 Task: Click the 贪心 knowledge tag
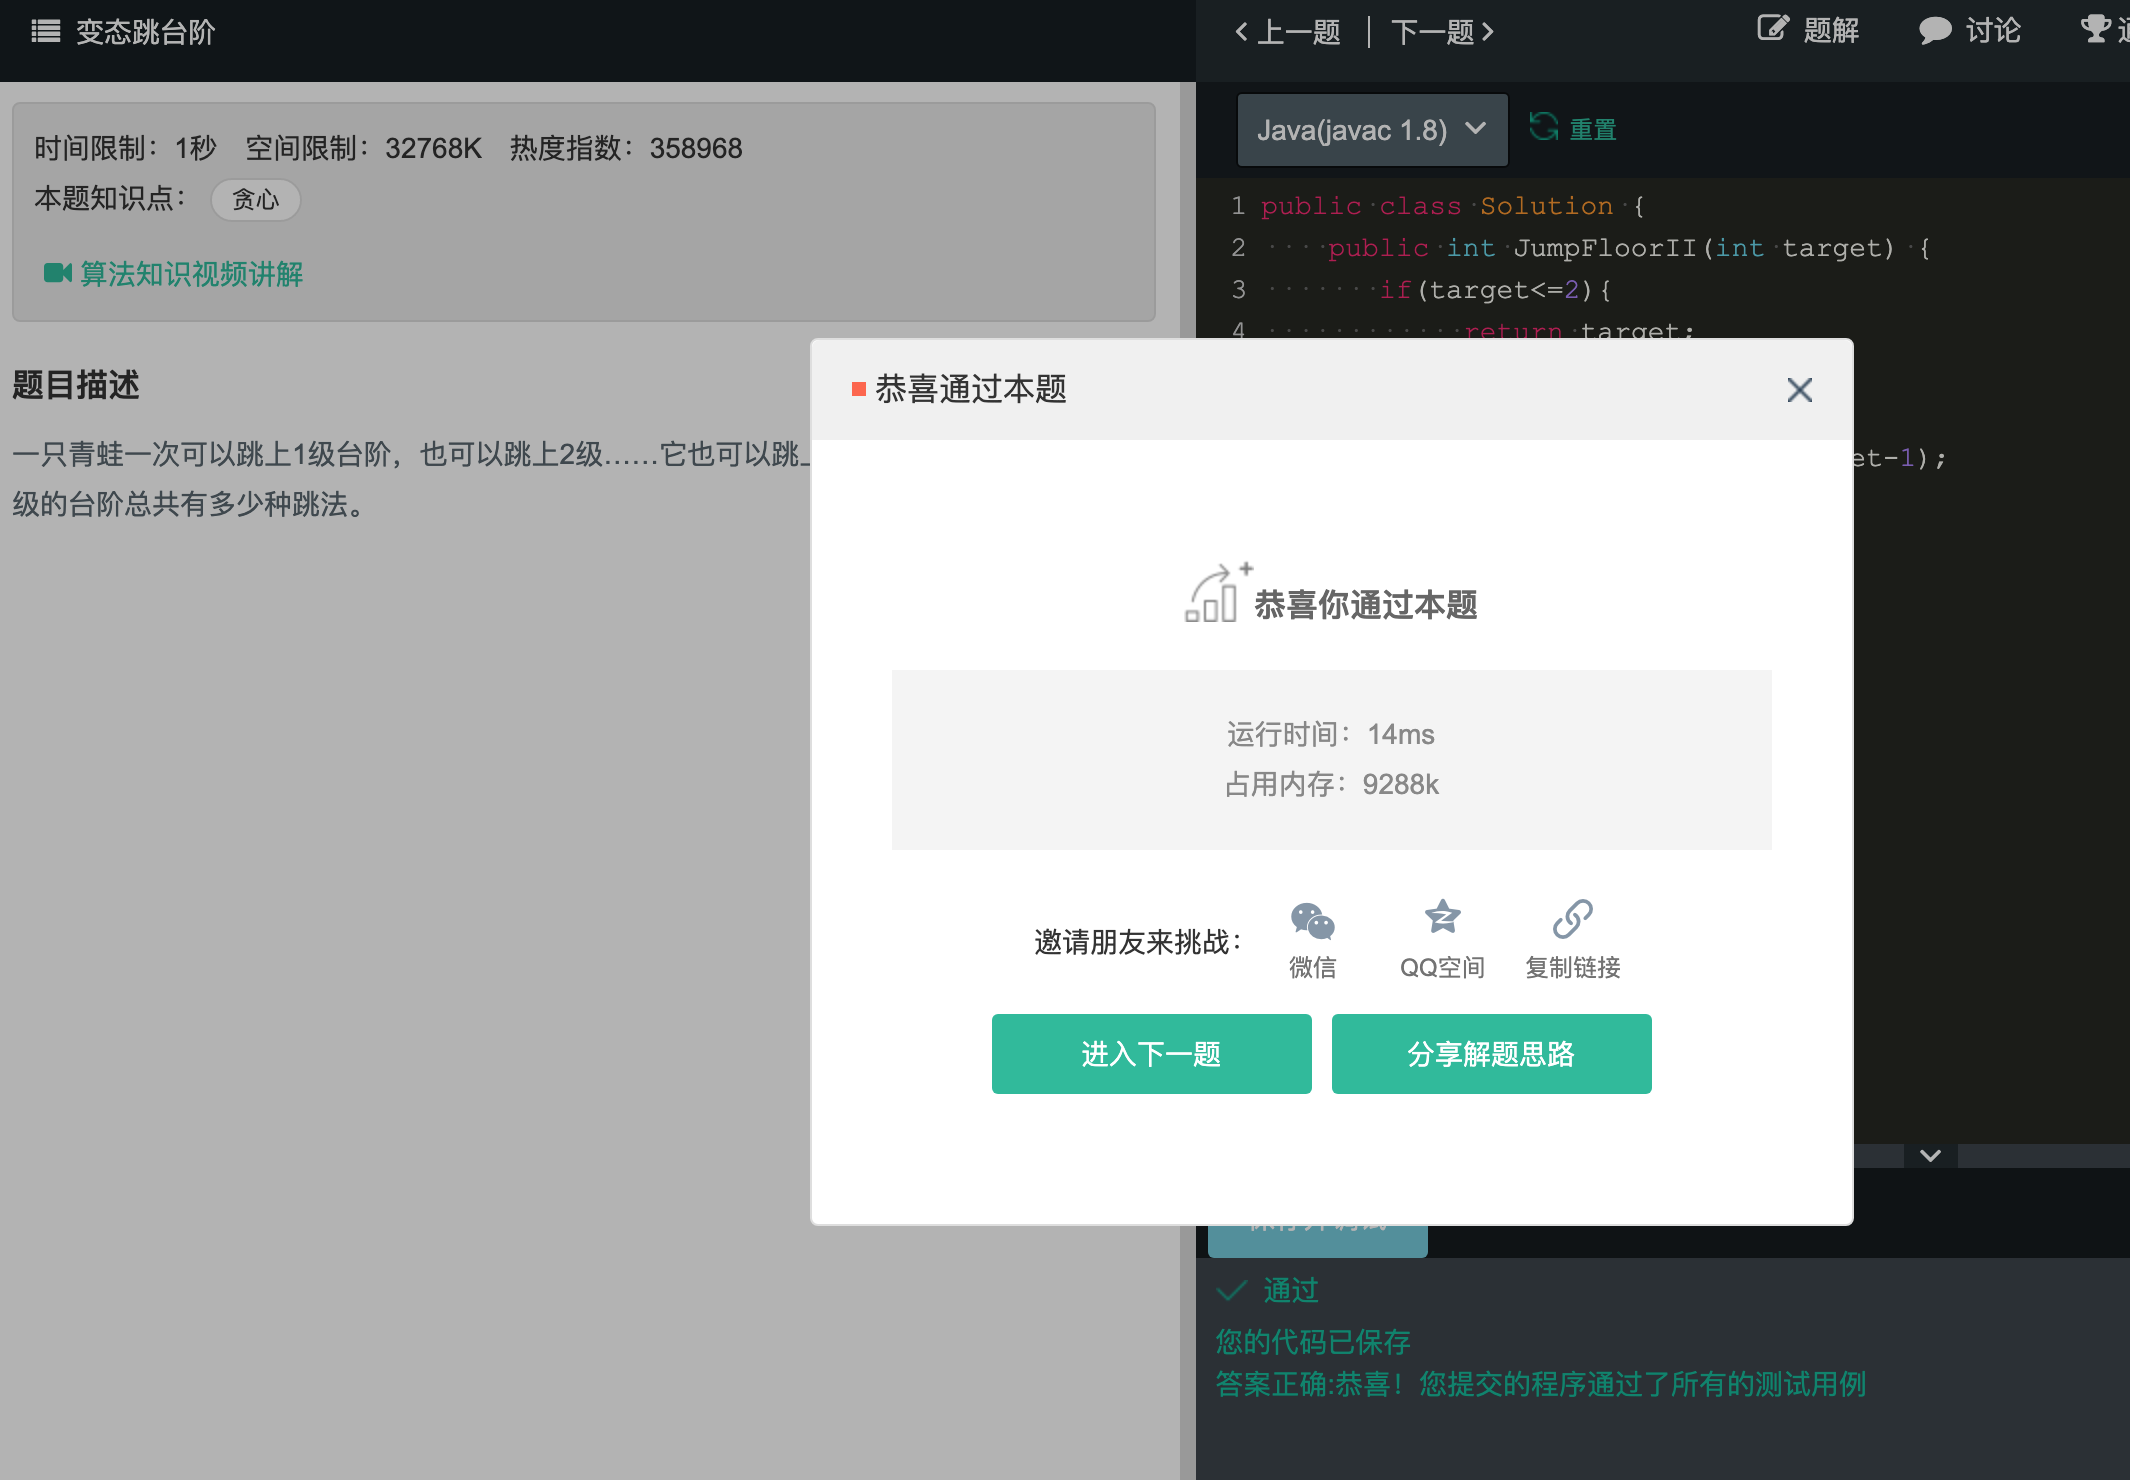click(255, 200)
